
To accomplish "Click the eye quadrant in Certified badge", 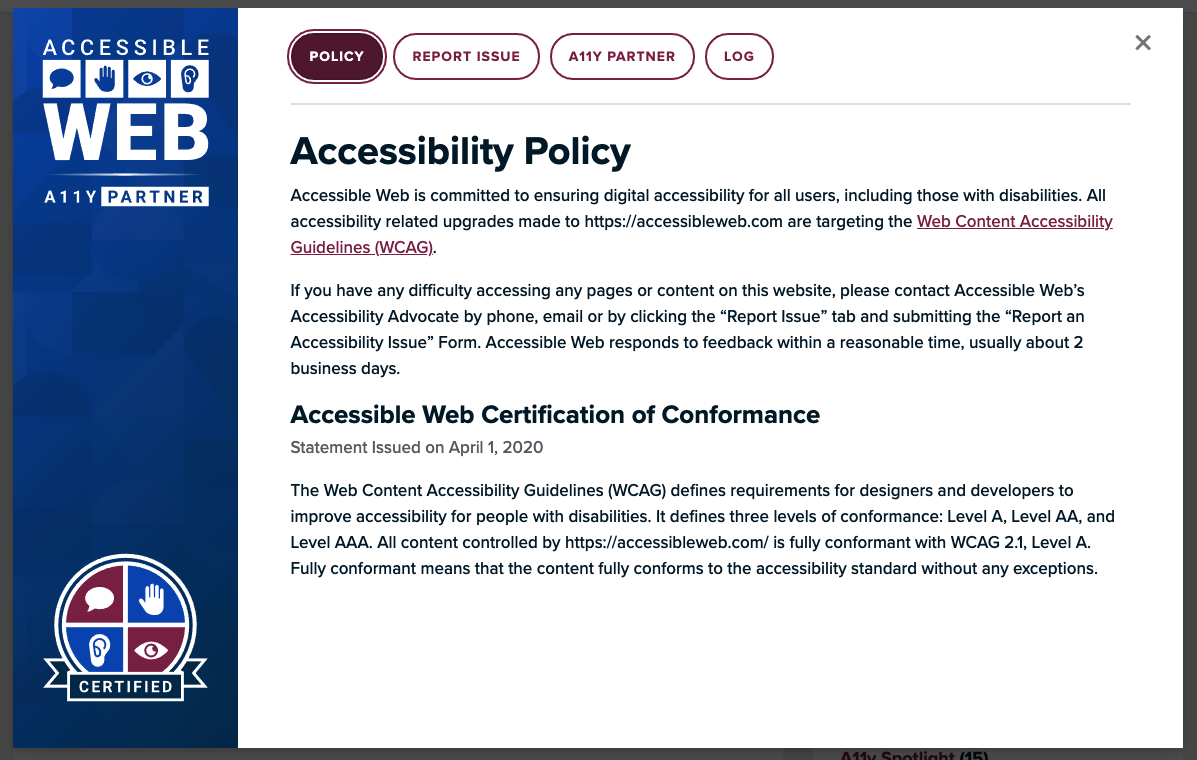I will [155, 649].
